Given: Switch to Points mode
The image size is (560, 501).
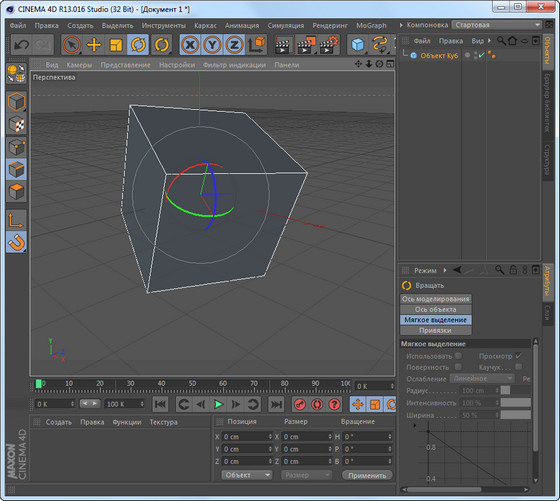Looking at the screenshot, I should [16, 147].
